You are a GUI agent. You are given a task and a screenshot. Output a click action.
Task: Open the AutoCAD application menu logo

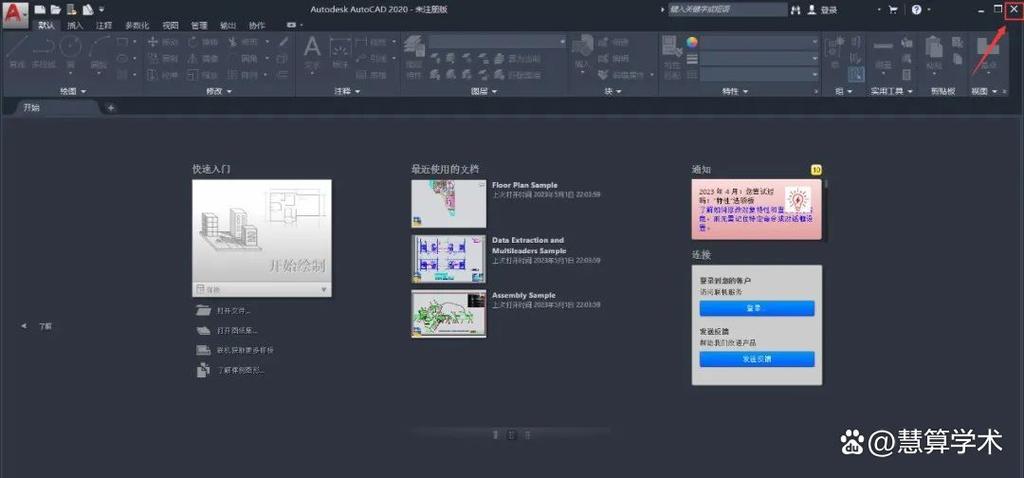pyautogui.click(x=14, y=15)
